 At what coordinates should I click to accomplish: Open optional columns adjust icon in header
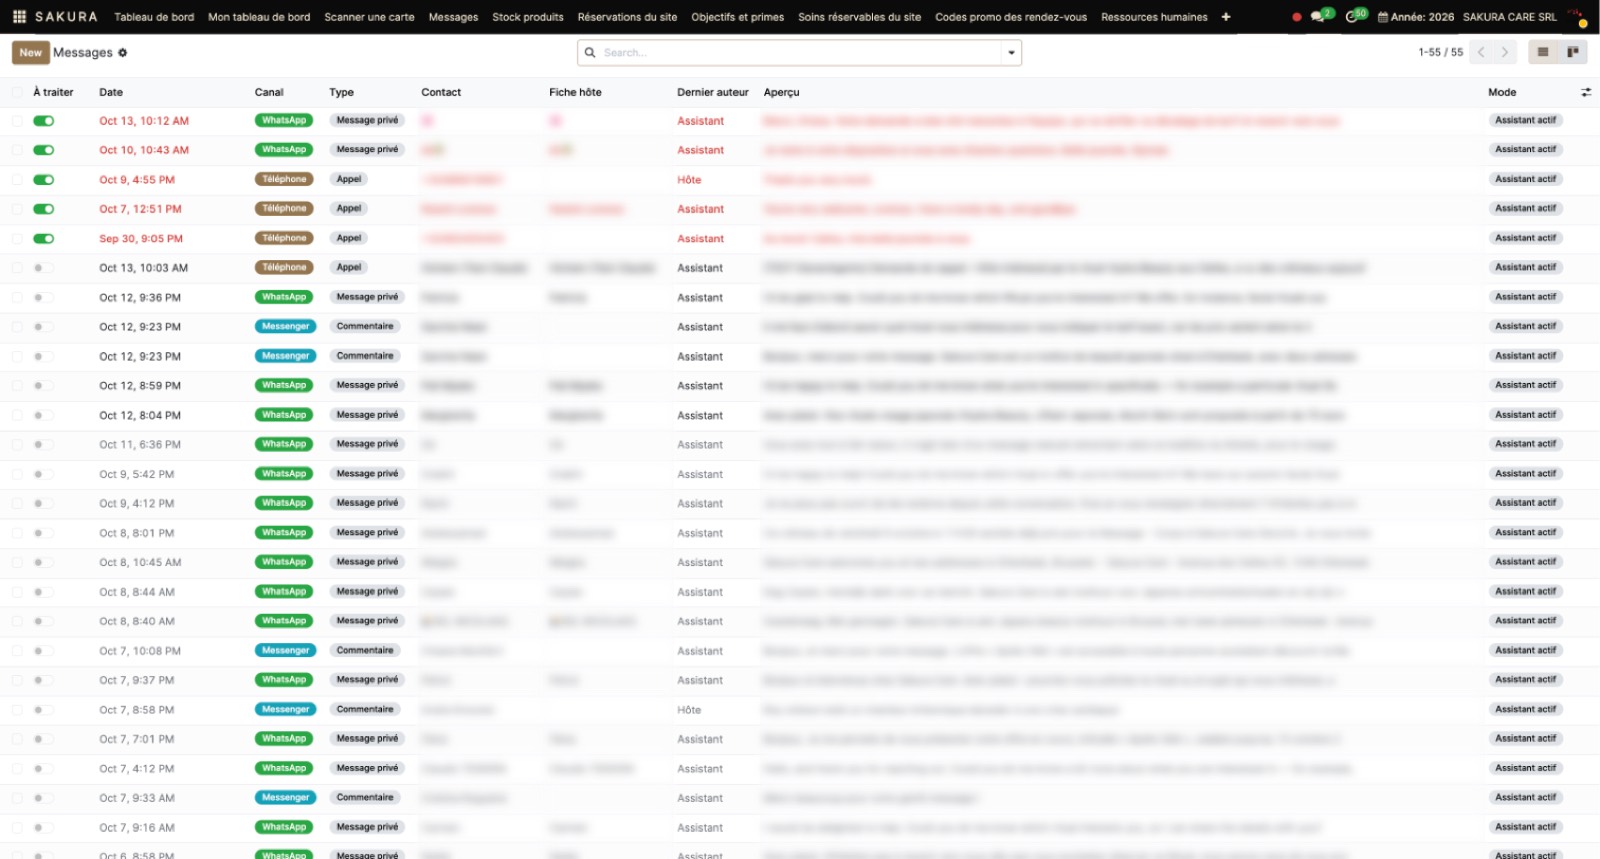[x=1586, y=92]
